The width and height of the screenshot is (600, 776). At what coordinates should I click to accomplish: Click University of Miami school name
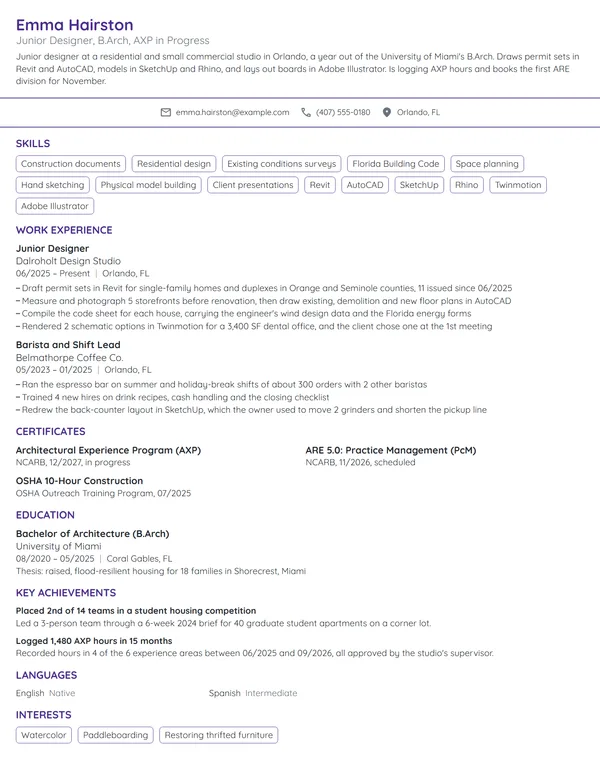[x=58, y=546]
